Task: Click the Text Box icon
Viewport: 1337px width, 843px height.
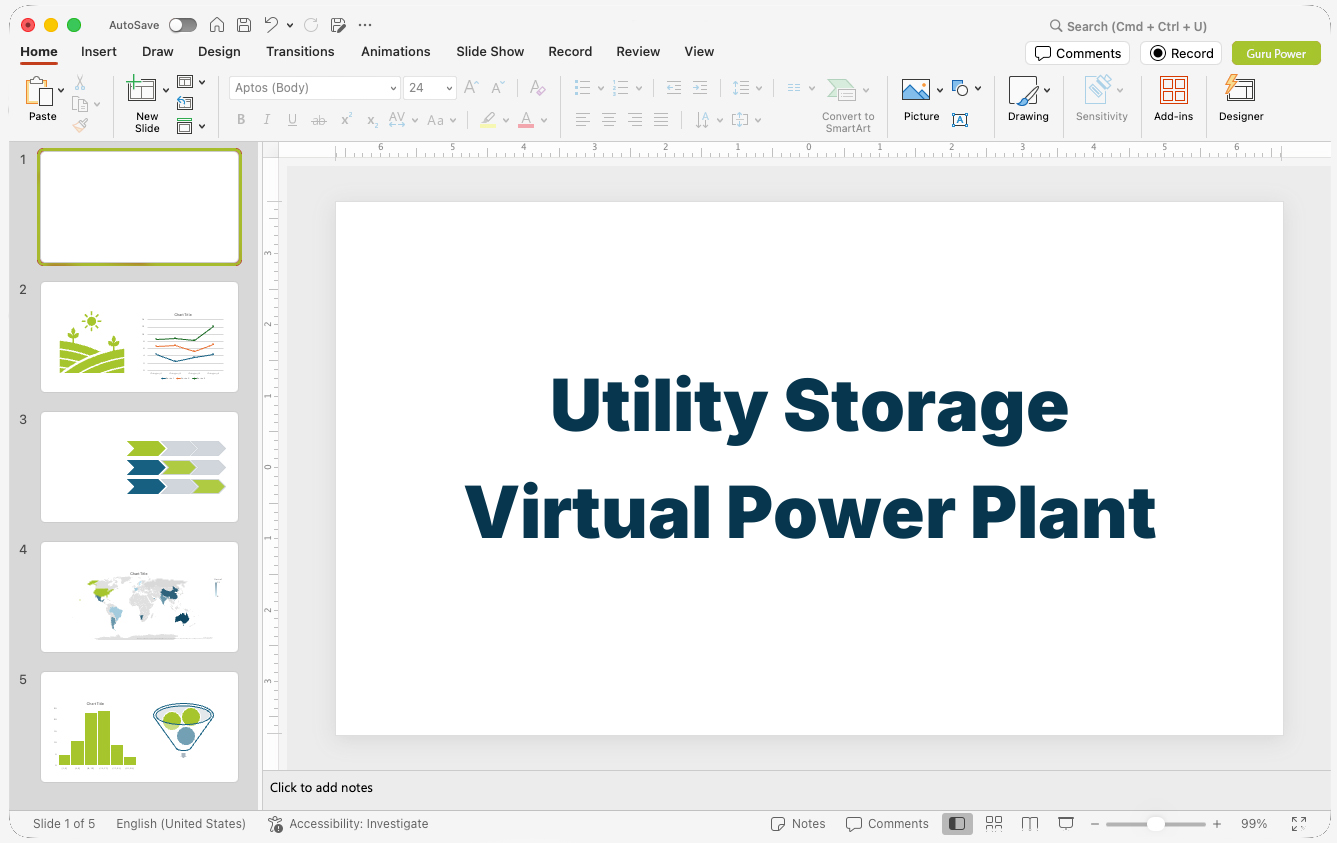Action: pyautogui.click(x=960, y=120)
